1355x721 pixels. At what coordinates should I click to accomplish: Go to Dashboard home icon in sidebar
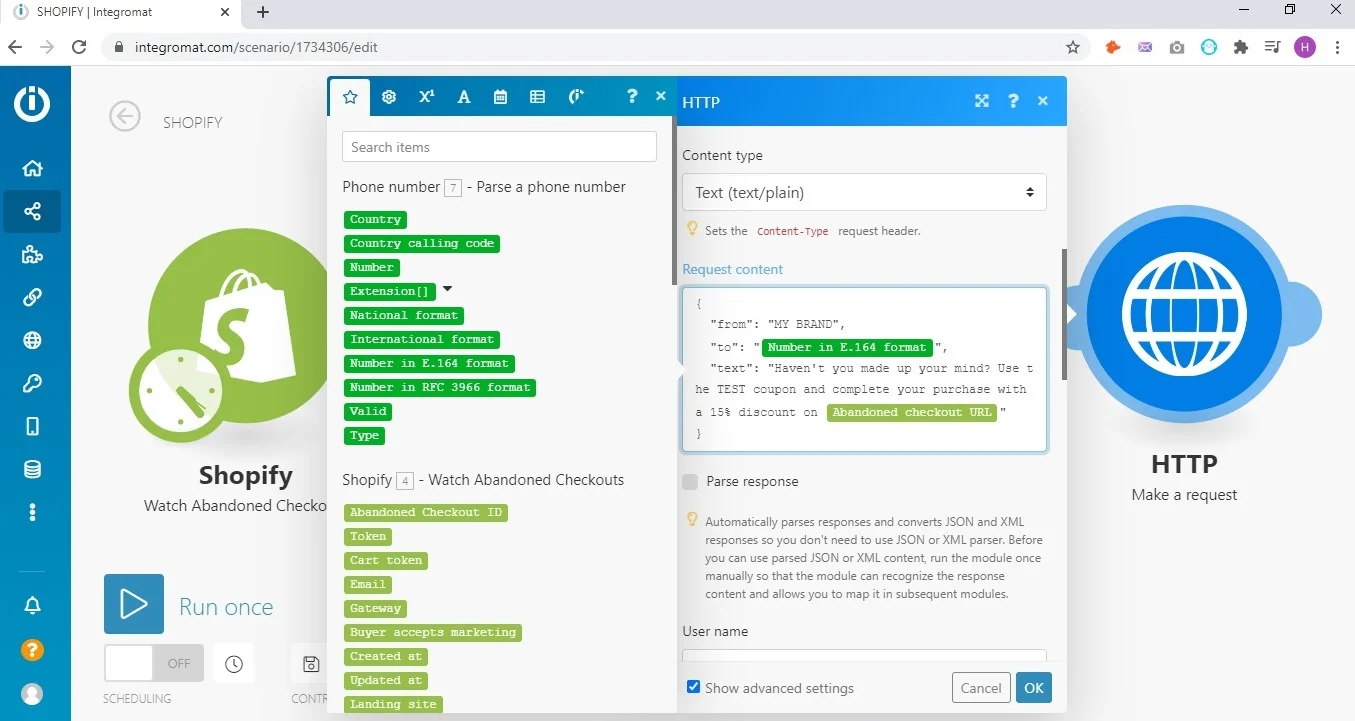pos(33,168)
